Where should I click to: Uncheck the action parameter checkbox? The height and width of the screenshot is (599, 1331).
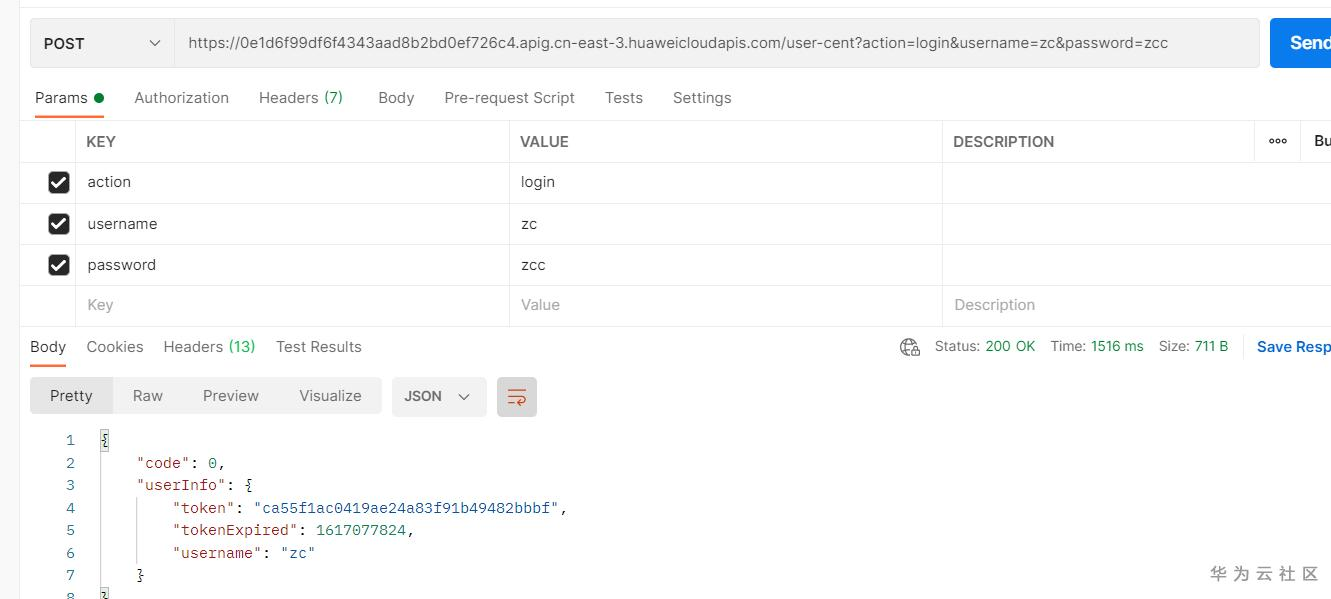(x=59, y=182)
